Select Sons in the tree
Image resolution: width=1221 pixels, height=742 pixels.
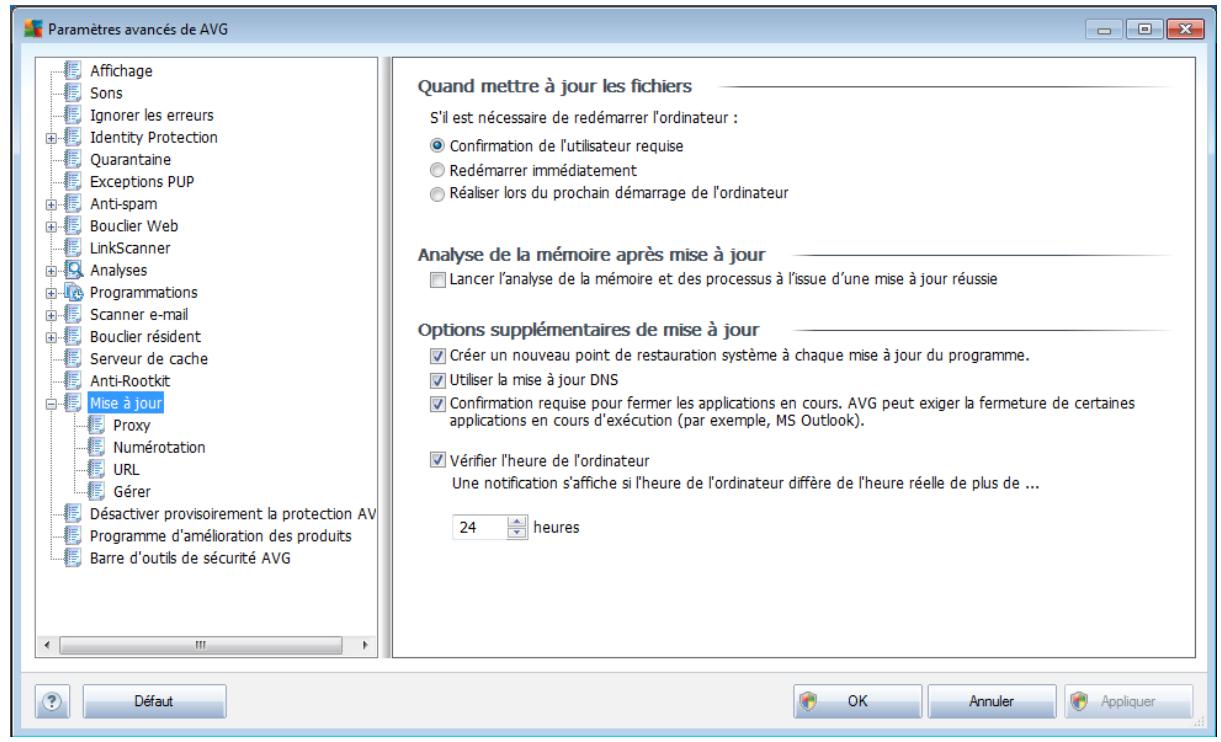coord(105,93)
